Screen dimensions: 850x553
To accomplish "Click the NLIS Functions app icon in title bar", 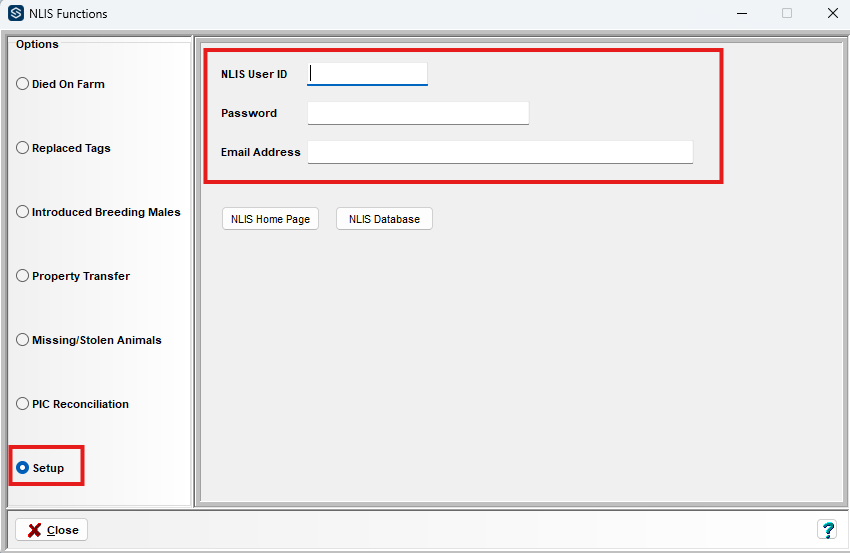I will (16, 13).
